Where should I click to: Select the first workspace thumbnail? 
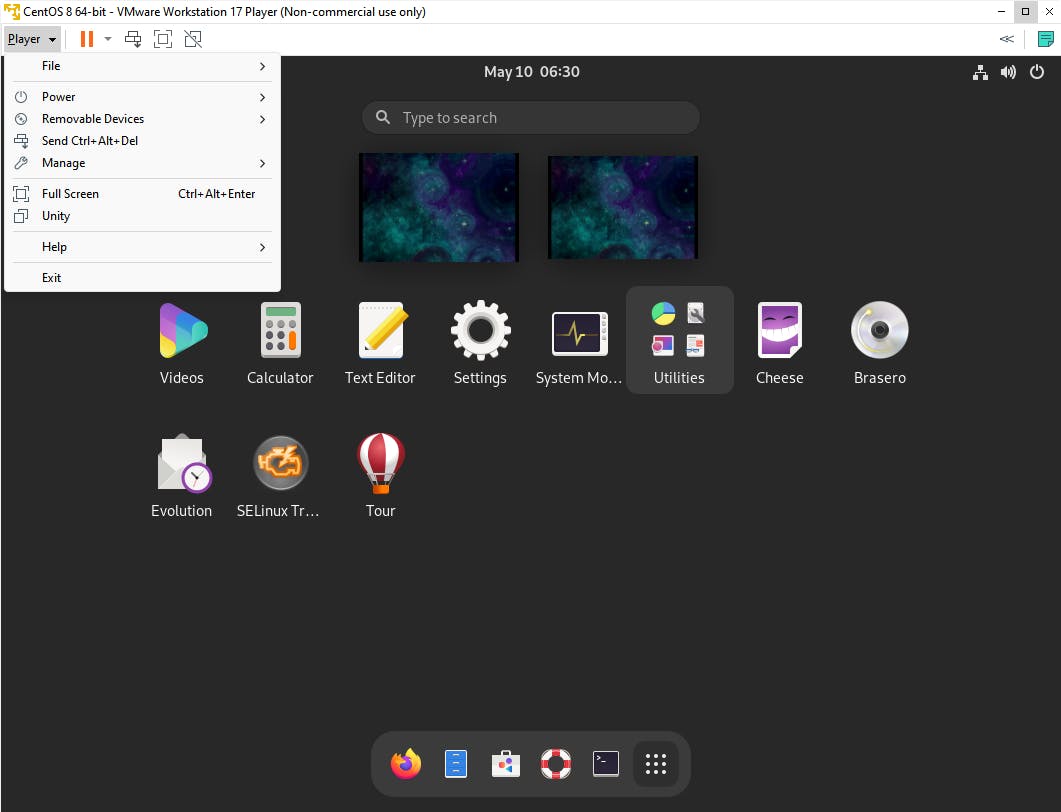[x=438, y=207]
